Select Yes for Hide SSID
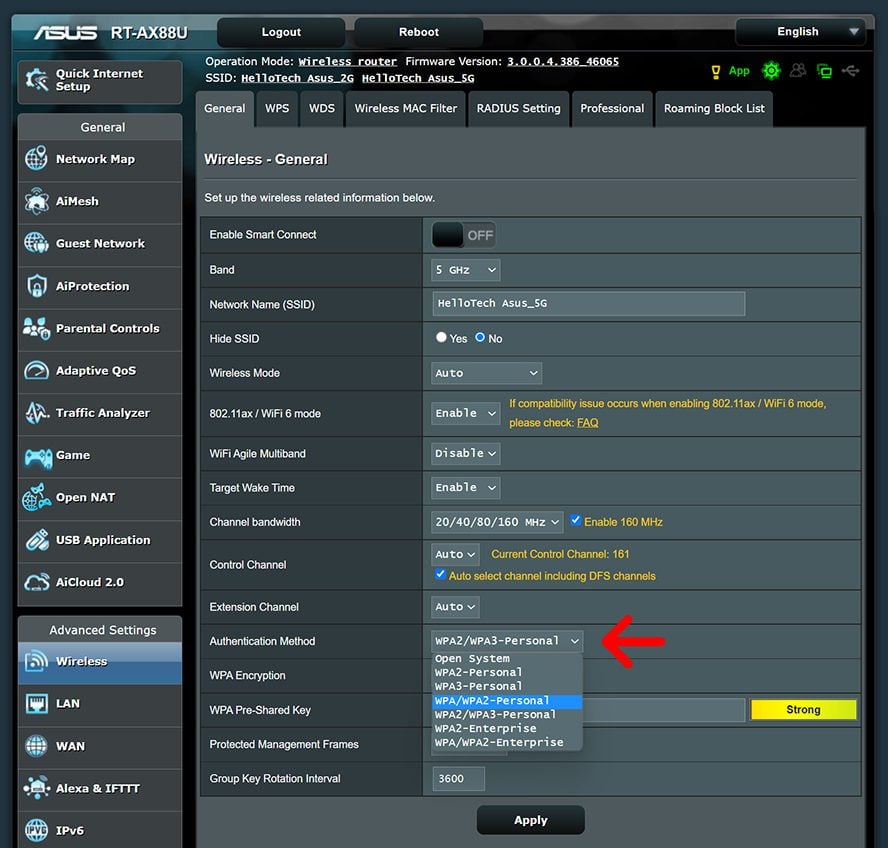The image size is (888, 848). point(441,337)
